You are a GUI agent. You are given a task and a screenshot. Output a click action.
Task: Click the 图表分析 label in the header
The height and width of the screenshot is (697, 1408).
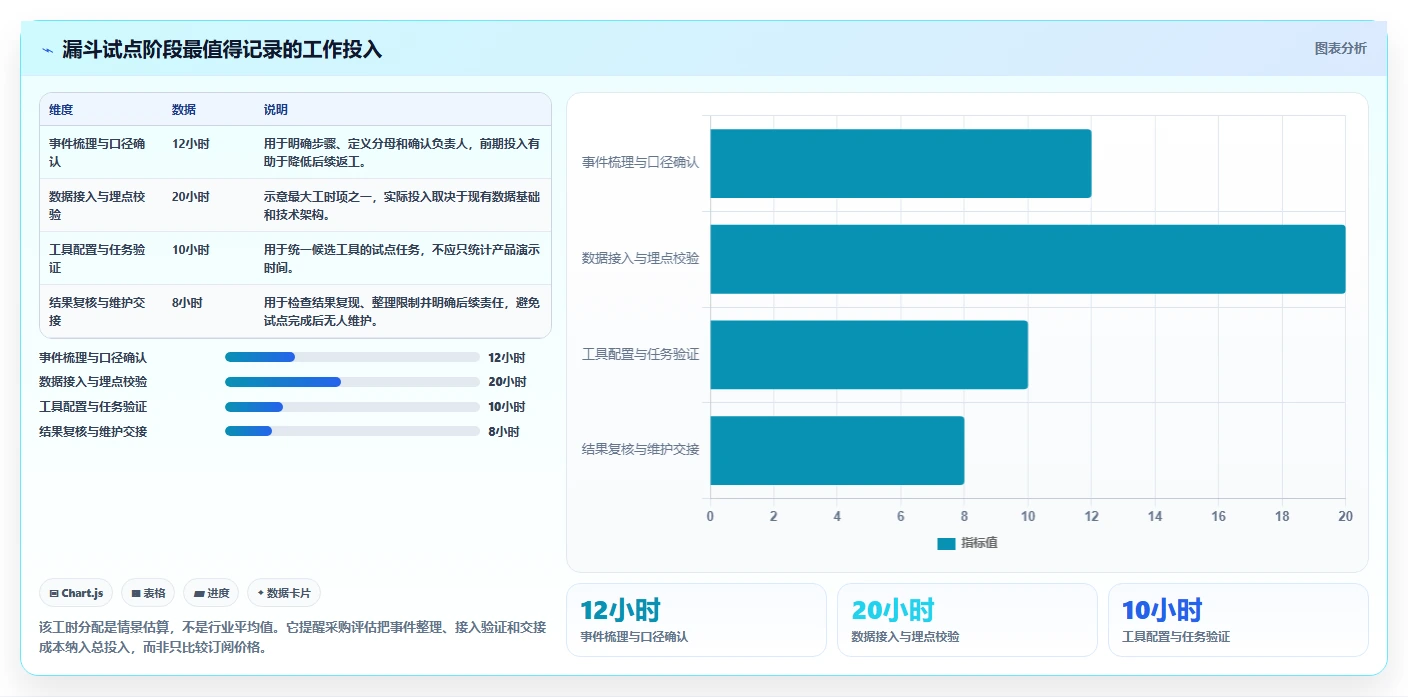[x=1340, y=48]
